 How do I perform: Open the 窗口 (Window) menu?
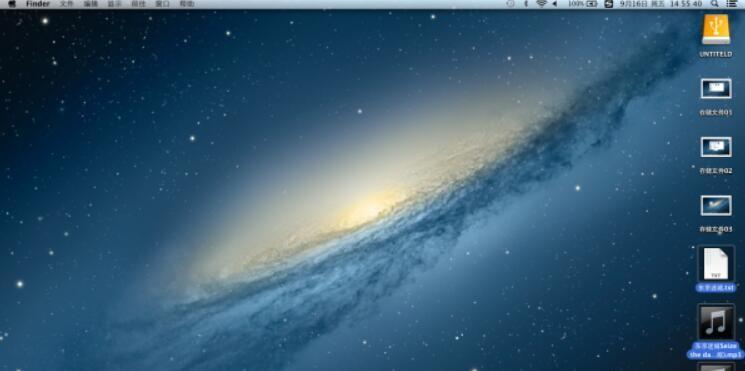pyautogui.click(x=162, y=4)
